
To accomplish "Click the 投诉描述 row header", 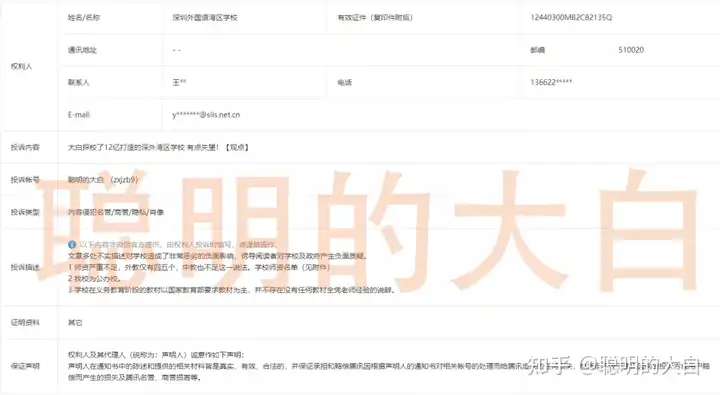I will (25, 267).
